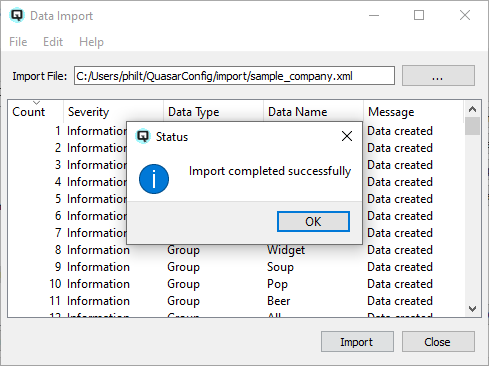
Task: Click the Quasar icon in the Status dialog title
Action: [x=143, y=136]
